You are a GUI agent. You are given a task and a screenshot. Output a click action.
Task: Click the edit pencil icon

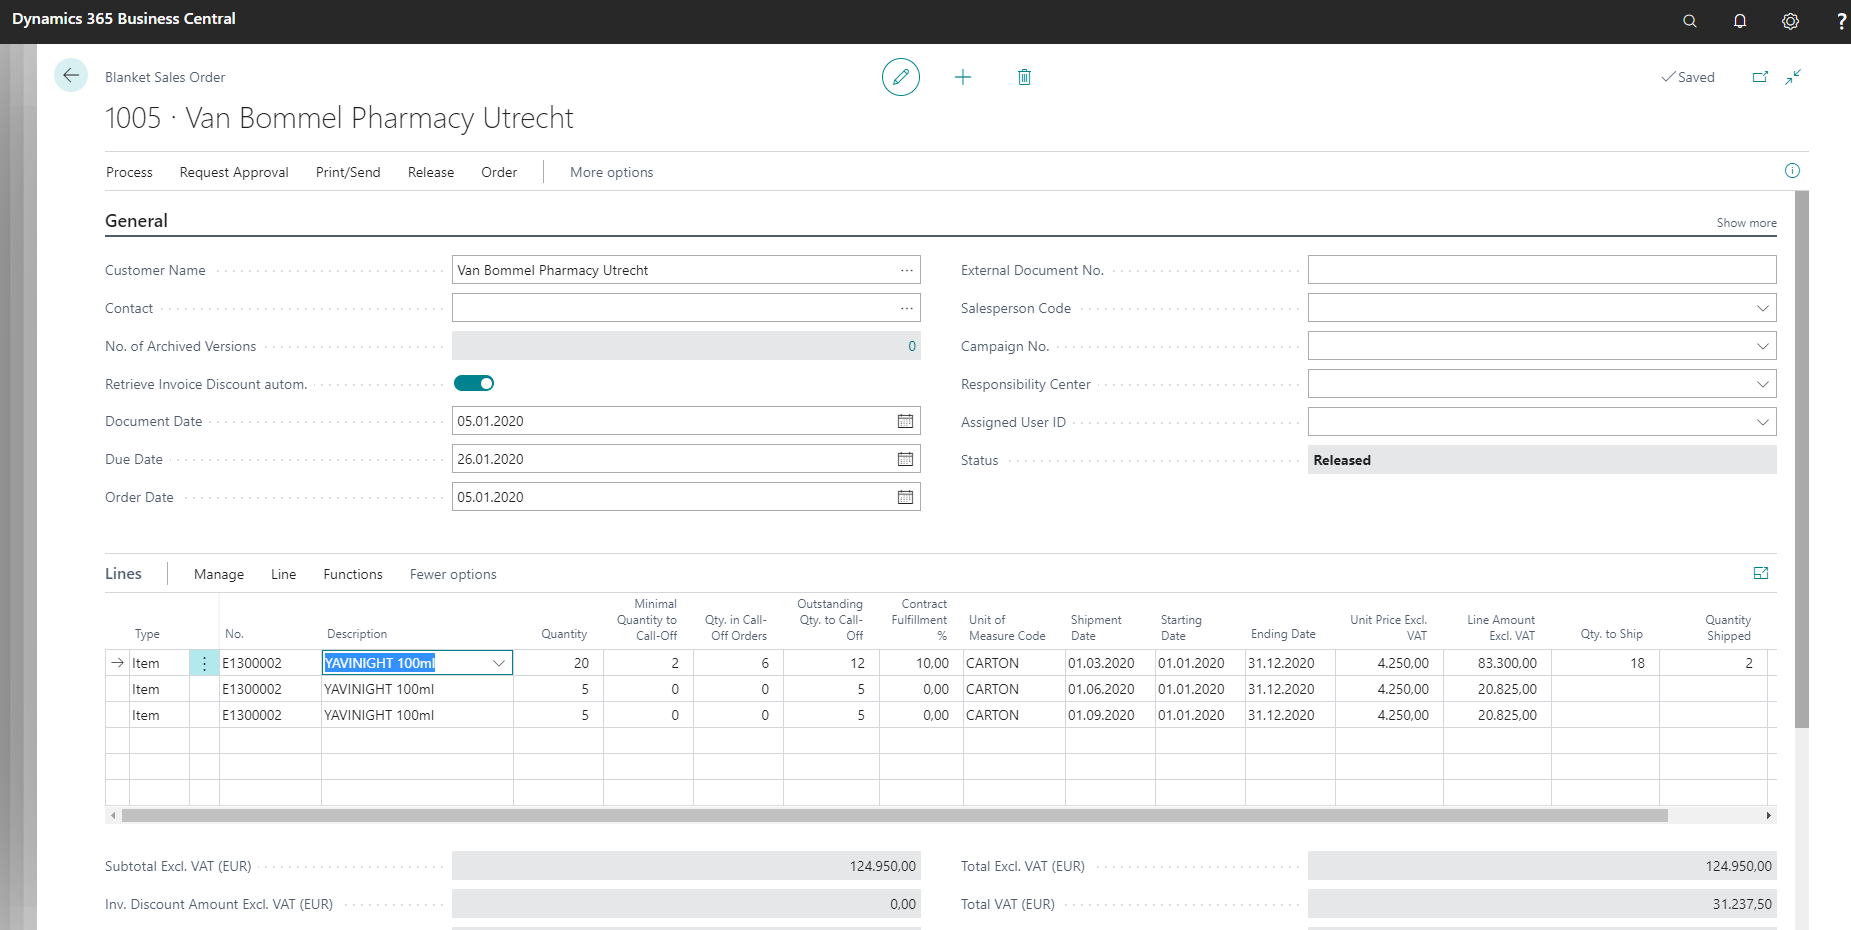pyautogui.click(x=901, y=77)
